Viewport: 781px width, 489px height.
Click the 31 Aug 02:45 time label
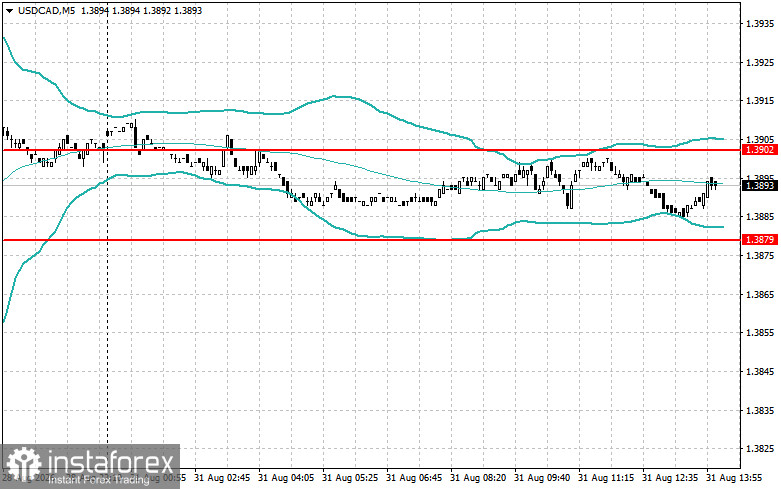222,478
